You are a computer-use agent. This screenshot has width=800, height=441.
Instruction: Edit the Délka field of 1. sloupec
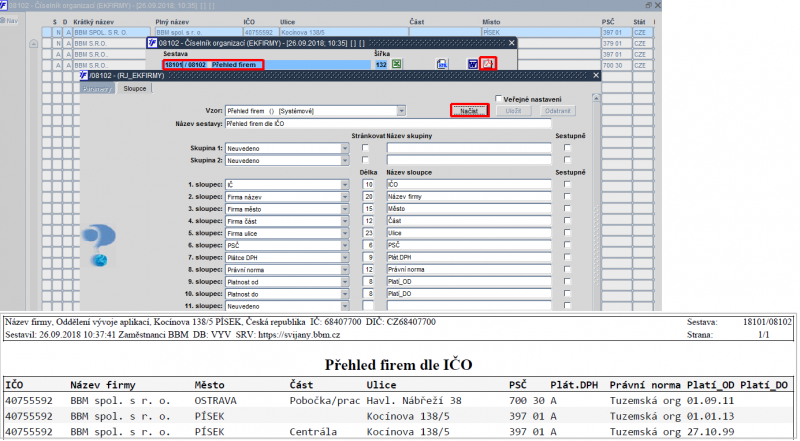(368, 184)
